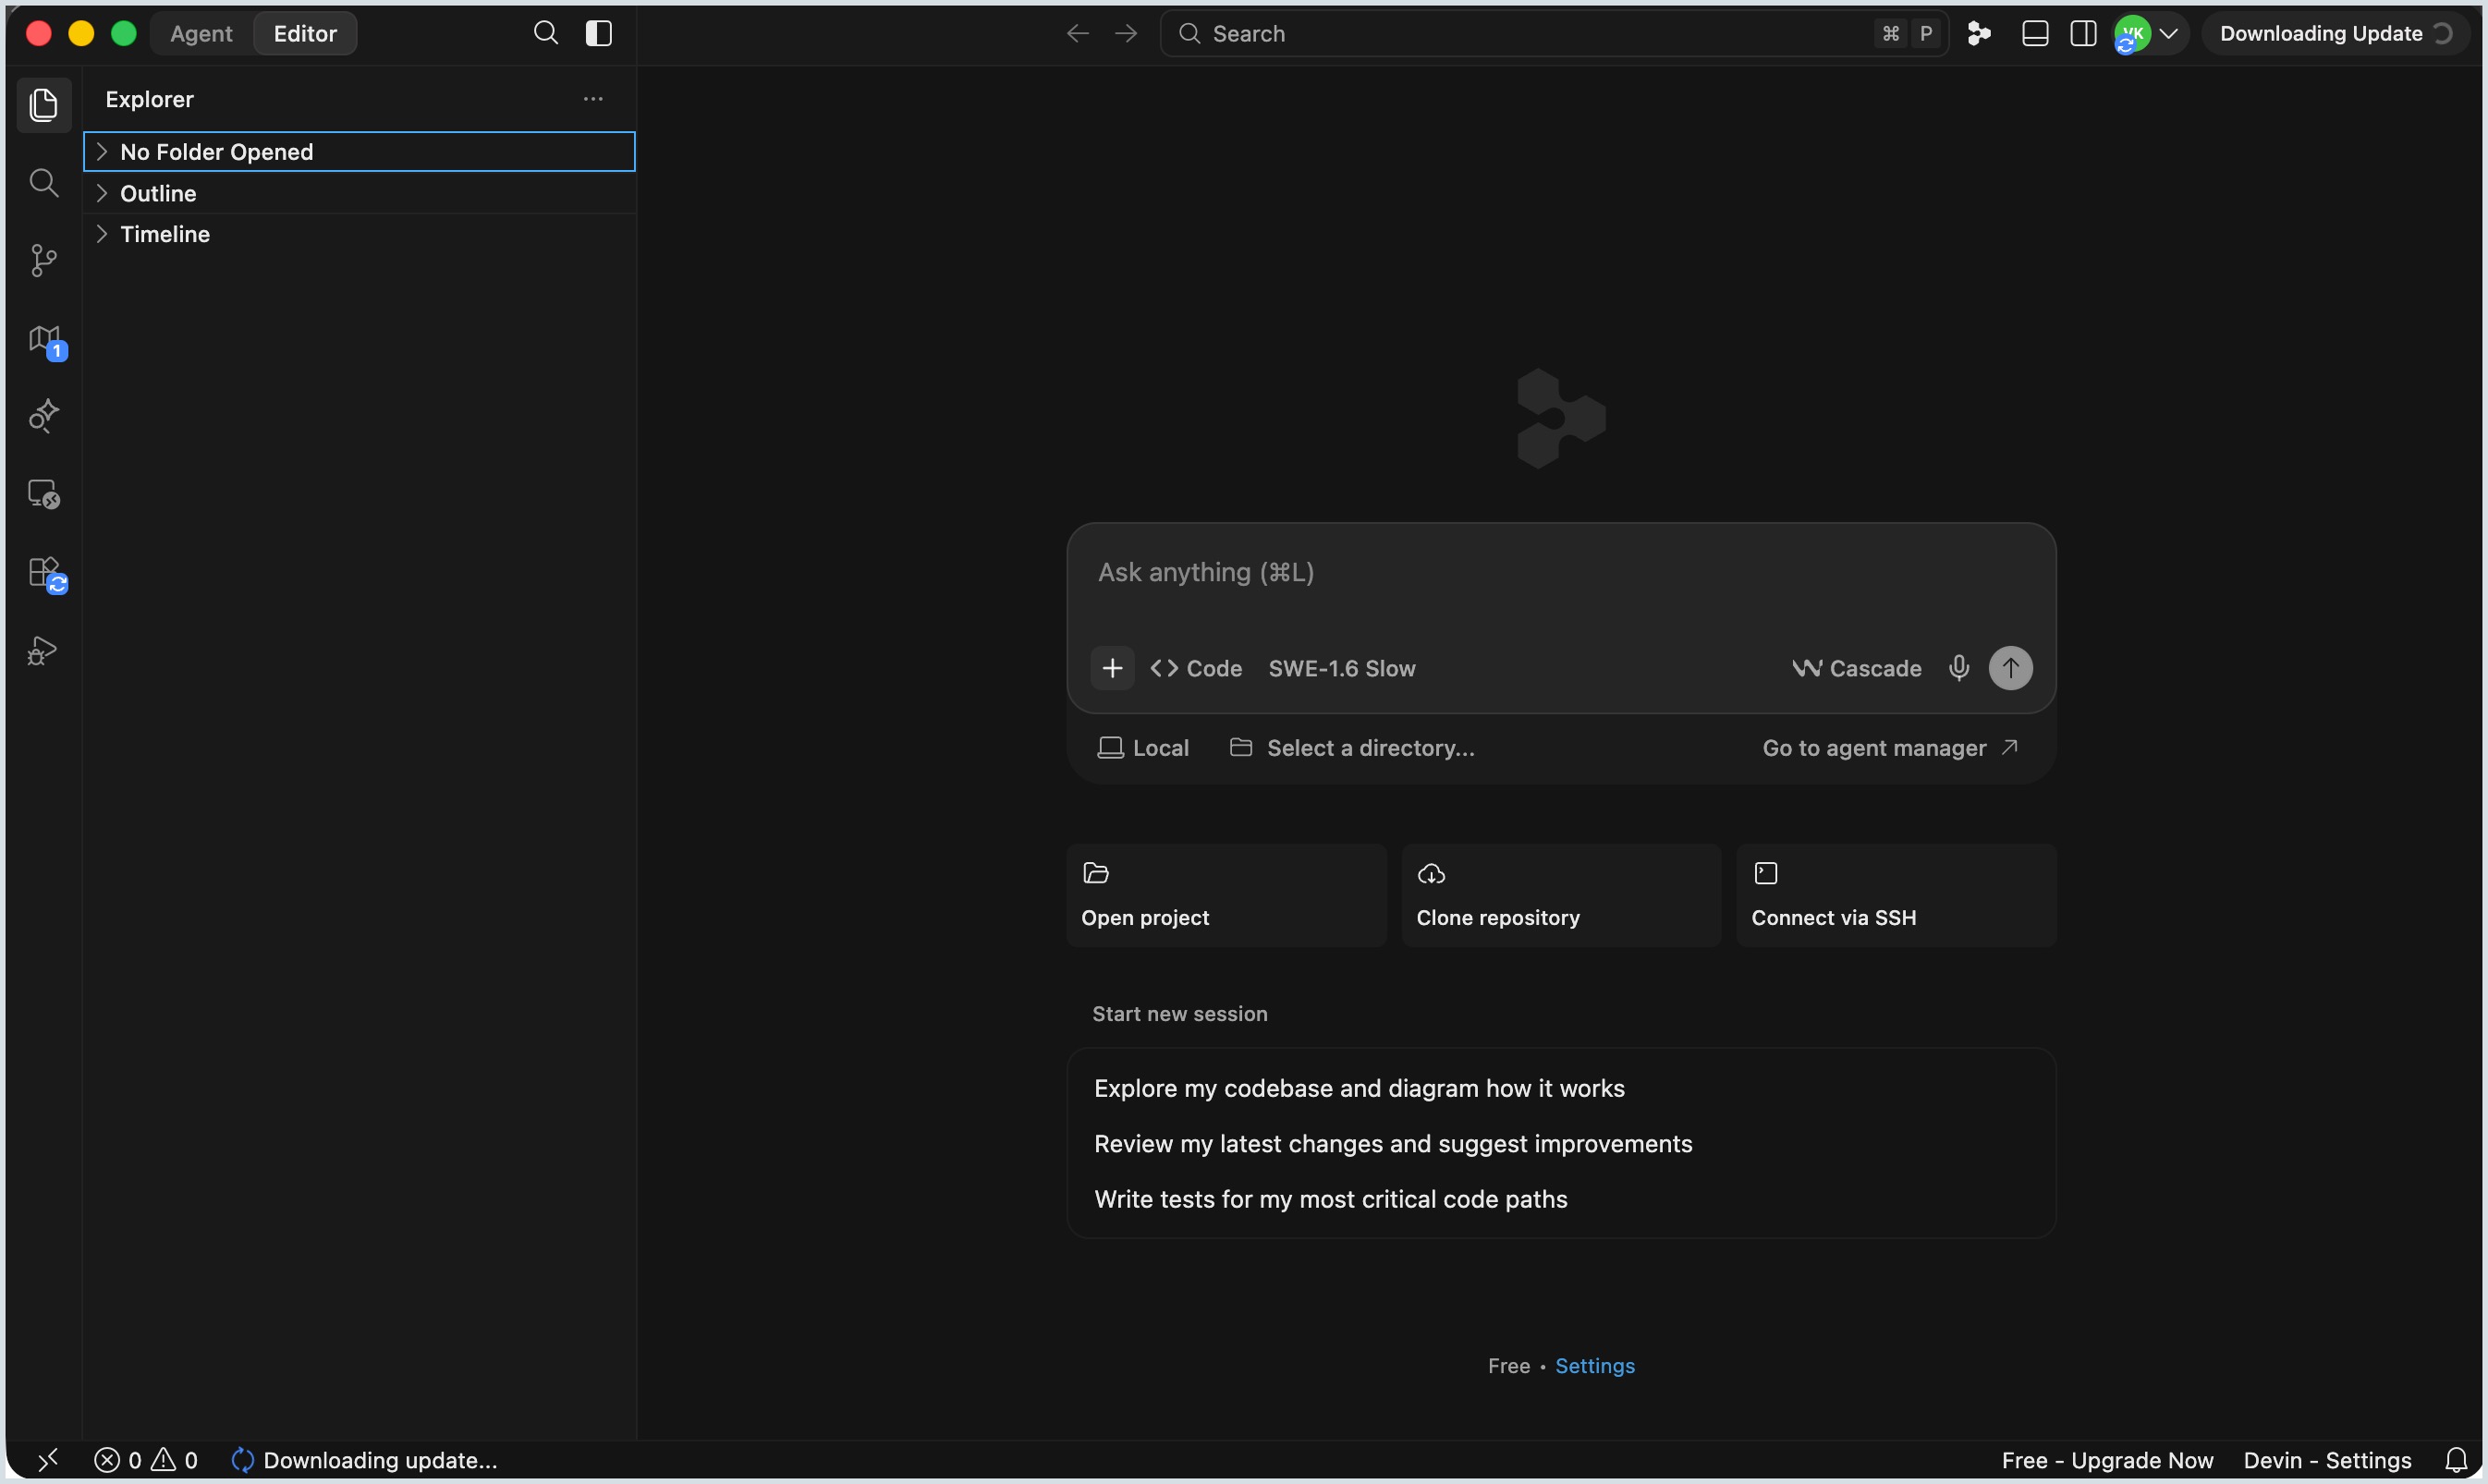Switch to the Agent tab
This screenshot has width=2488, height=1484.
tap(201, 33)
